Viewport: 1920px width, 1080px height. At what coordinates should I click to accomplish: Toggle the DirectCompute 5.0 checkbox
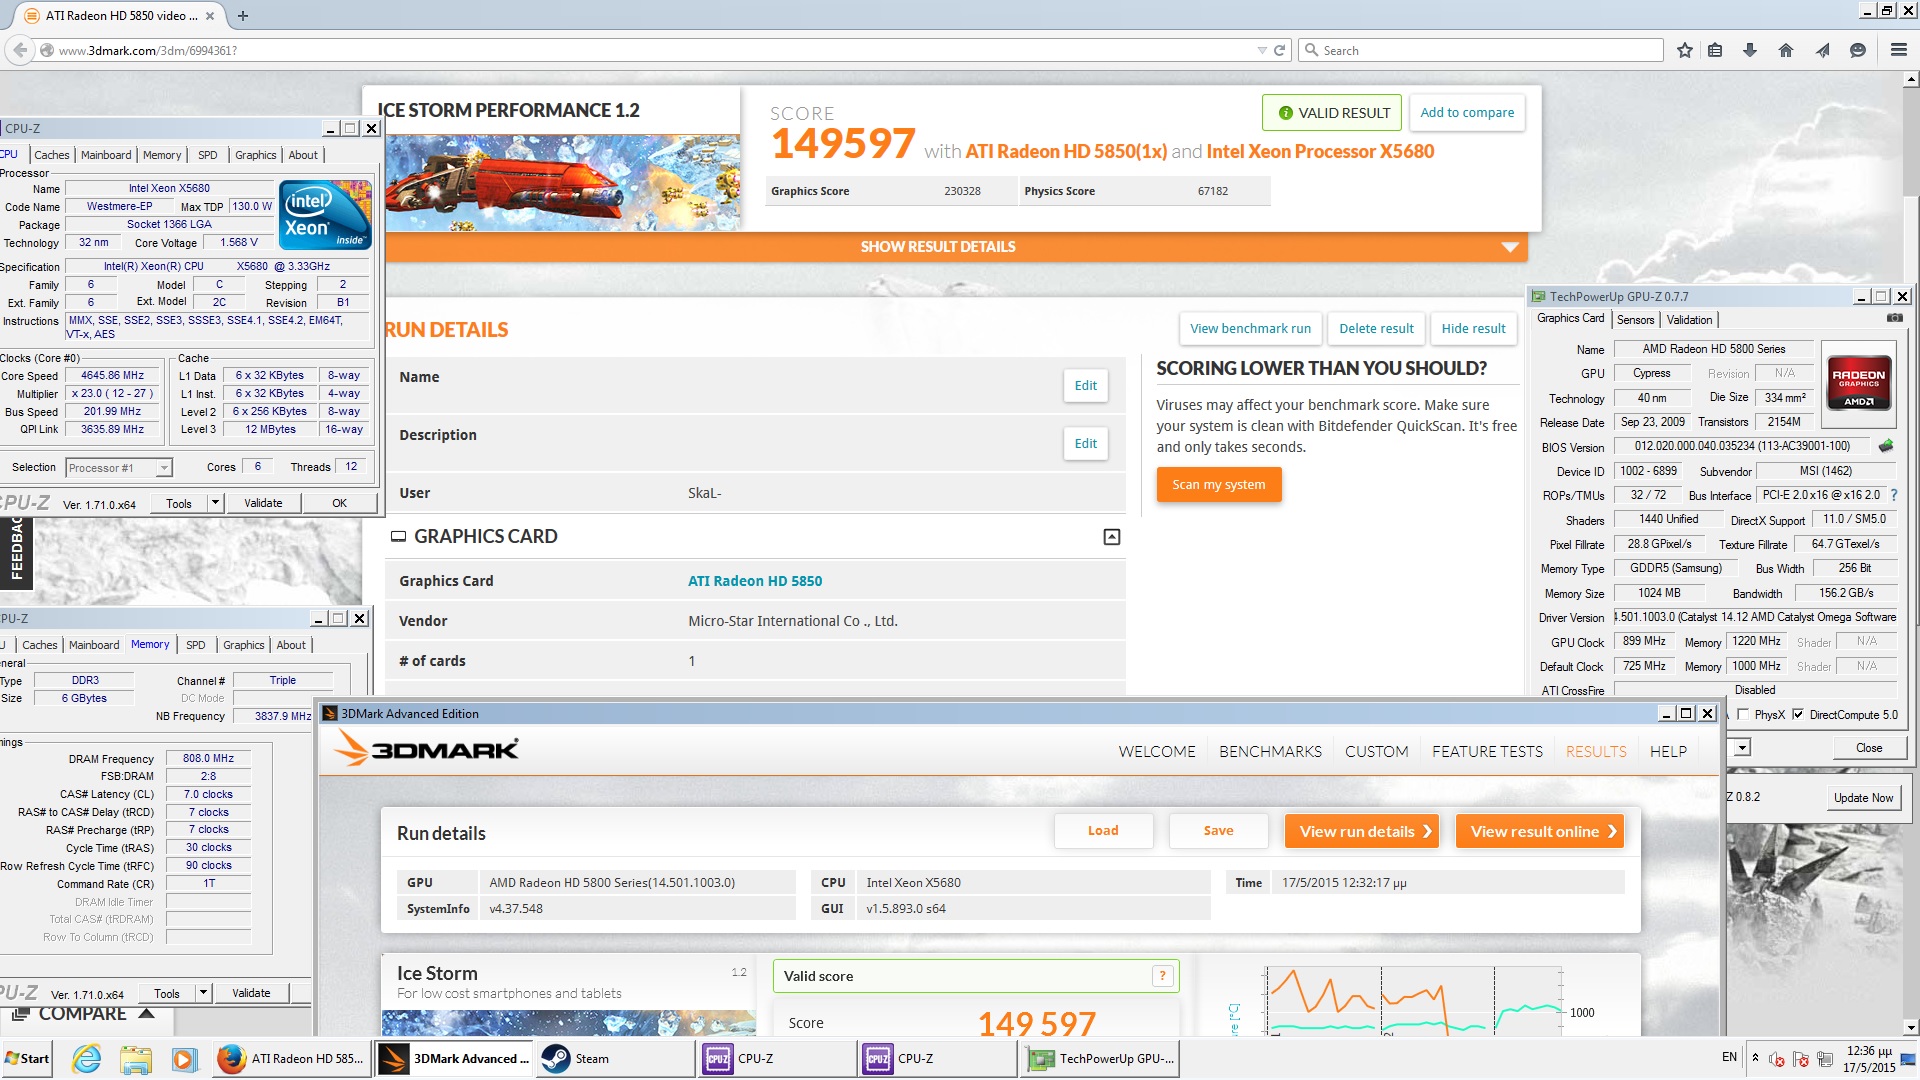(x=1797, y=714)
